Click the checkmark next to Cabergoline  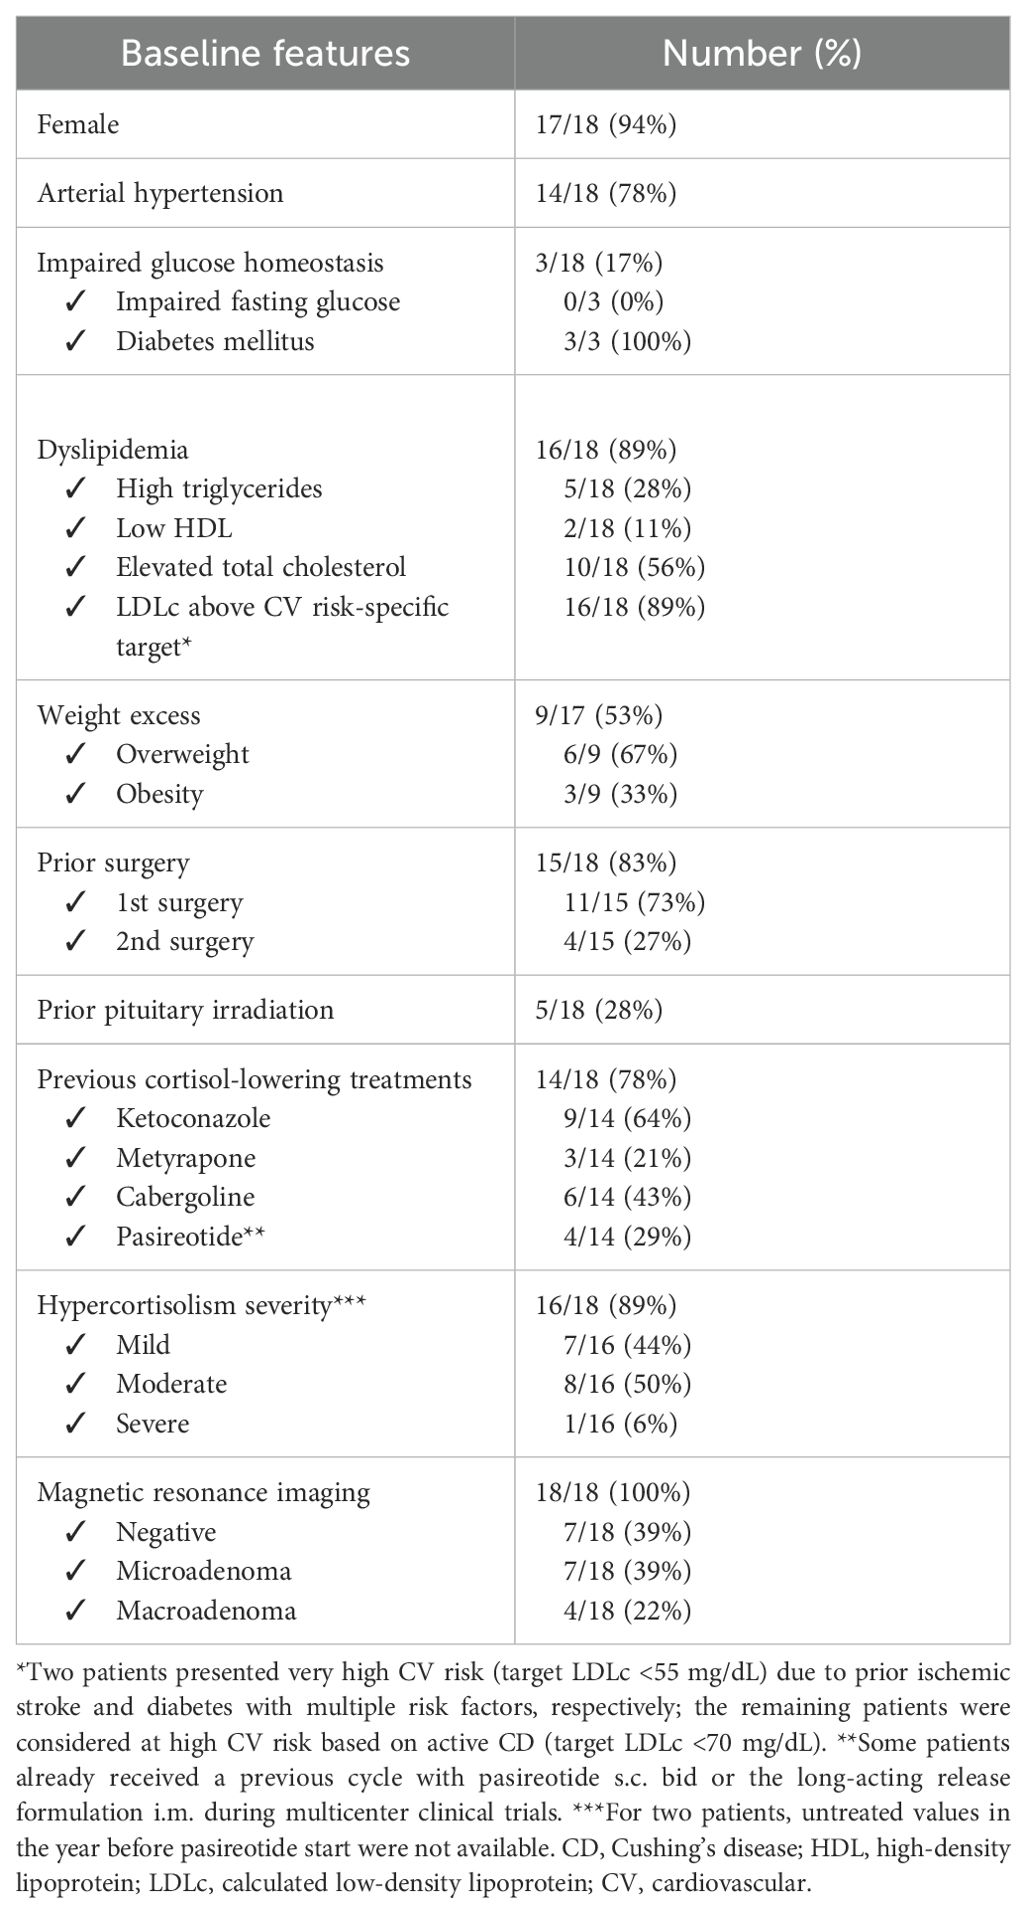click(74, 1197)
